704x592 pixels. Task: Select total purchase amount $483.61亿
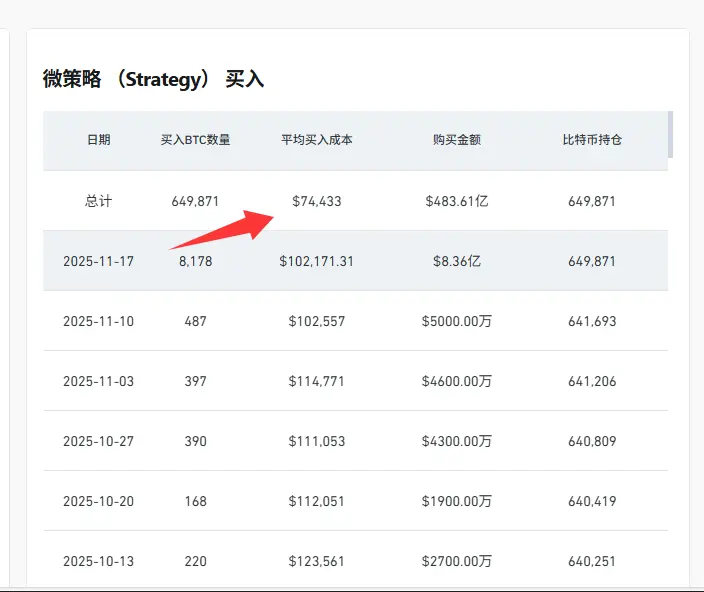point(457,201)
